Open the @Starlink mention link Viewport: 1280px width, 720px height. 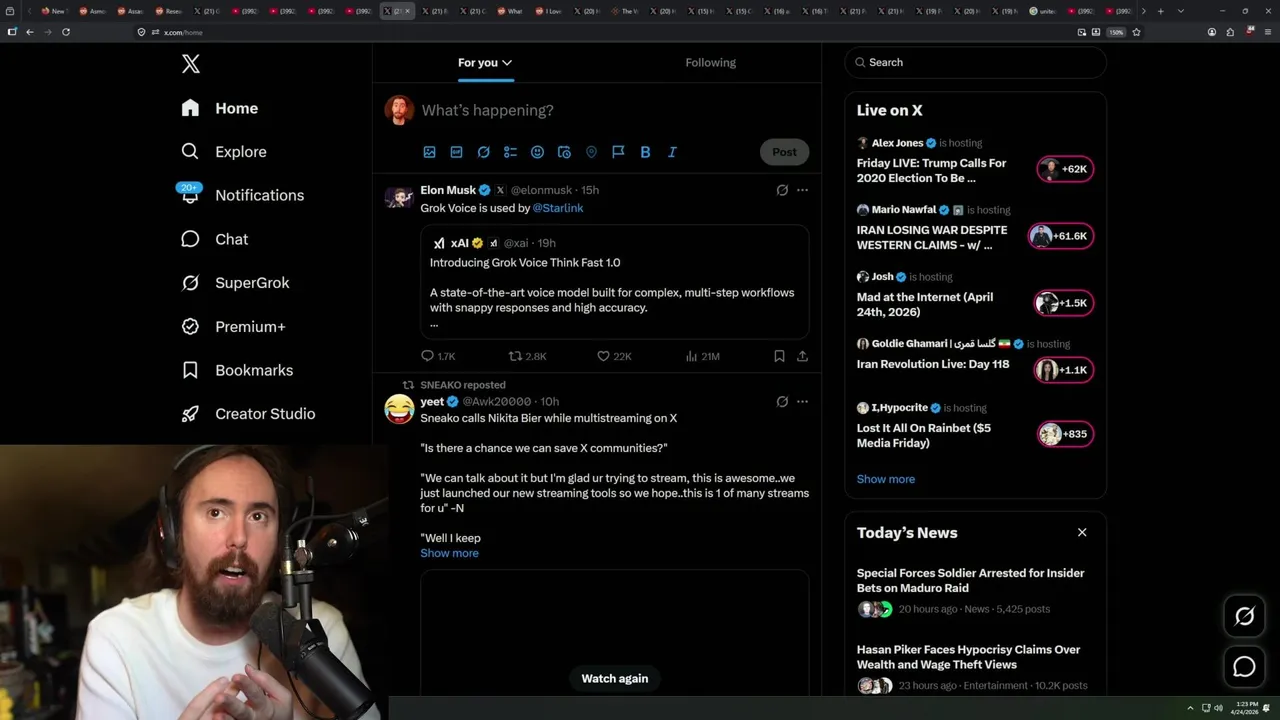tap(558, 208)
